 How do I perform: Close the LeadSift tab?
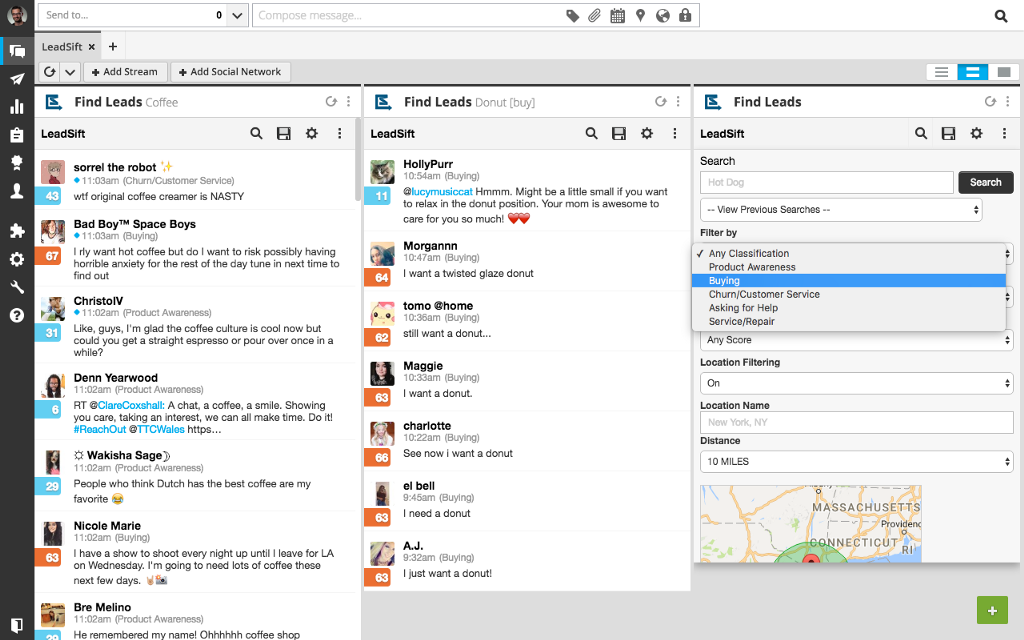(91, 47)
